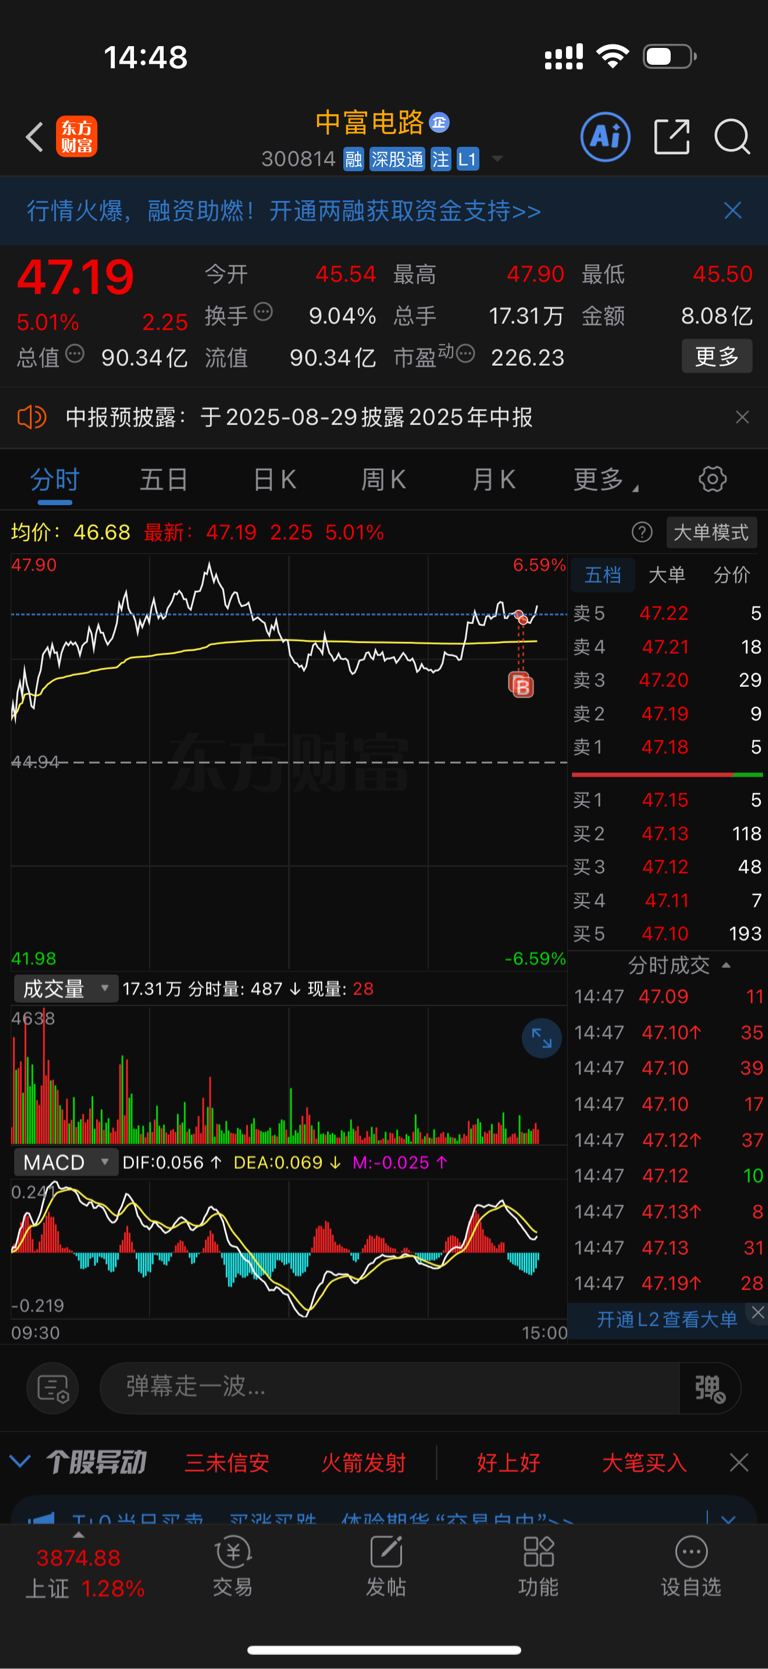
Task: Tap 更多 button in quote panel
Action: (x=717, y=356)
